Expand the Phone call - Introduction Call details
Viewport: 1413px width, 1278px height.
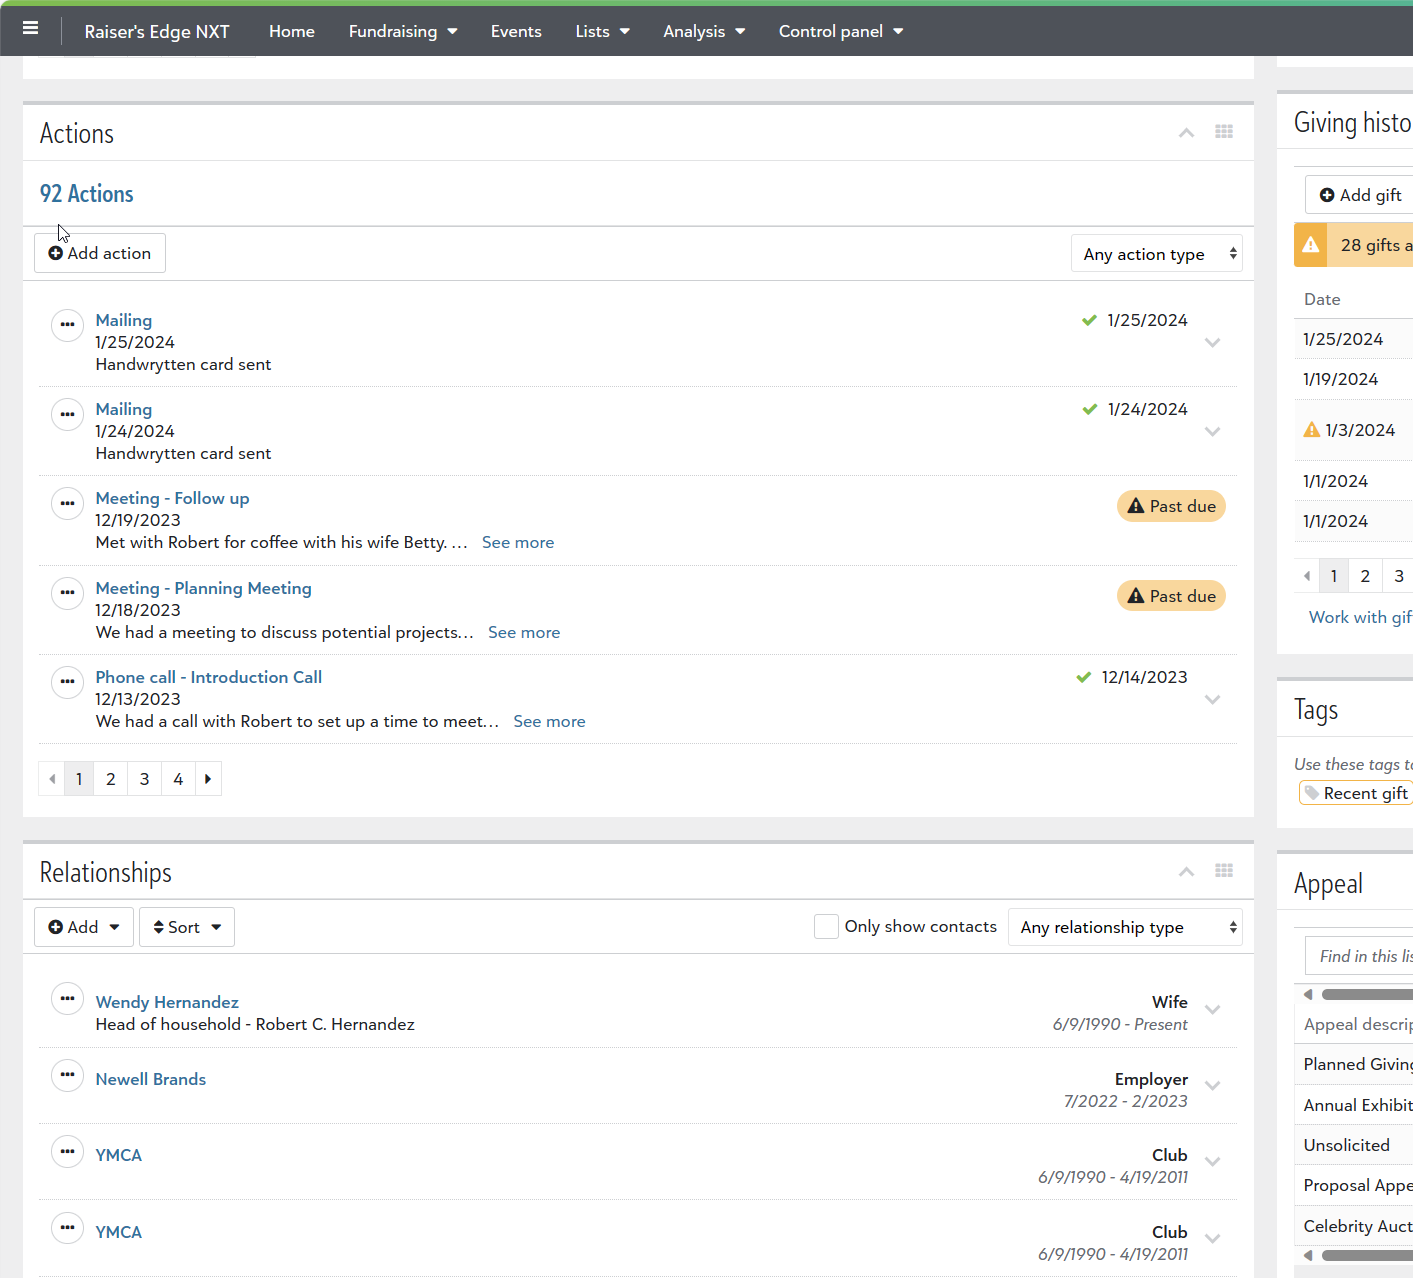1212,699
